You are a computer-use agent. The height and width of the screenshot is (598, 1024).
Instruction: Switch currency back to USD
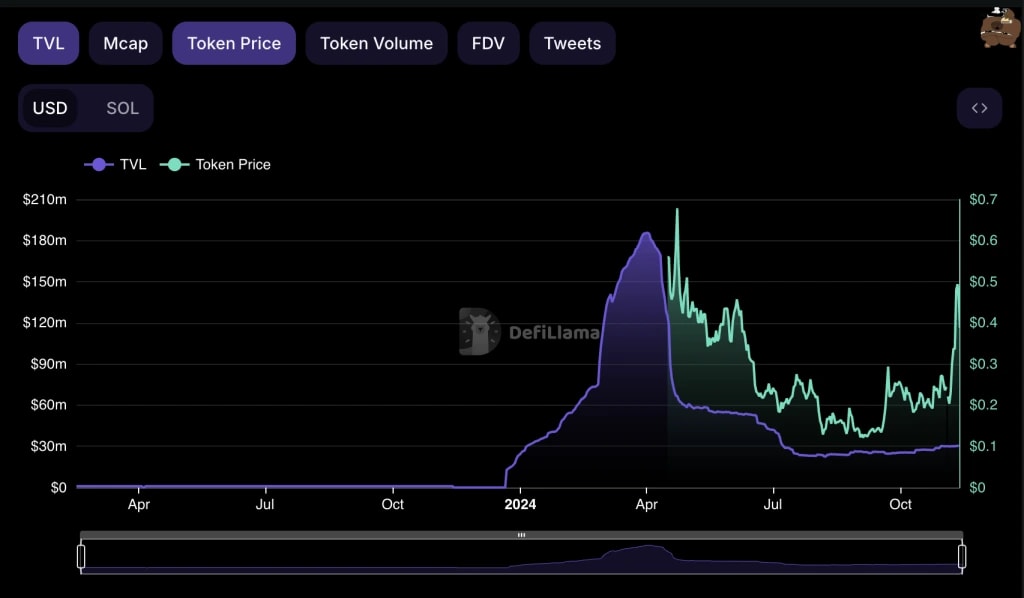[50, 107]
